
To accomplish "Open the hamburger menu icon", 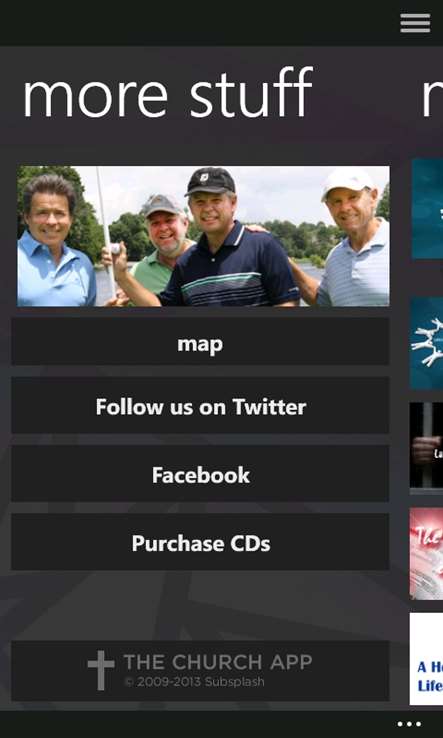I will pyautogui.click(x=415, y=23).
